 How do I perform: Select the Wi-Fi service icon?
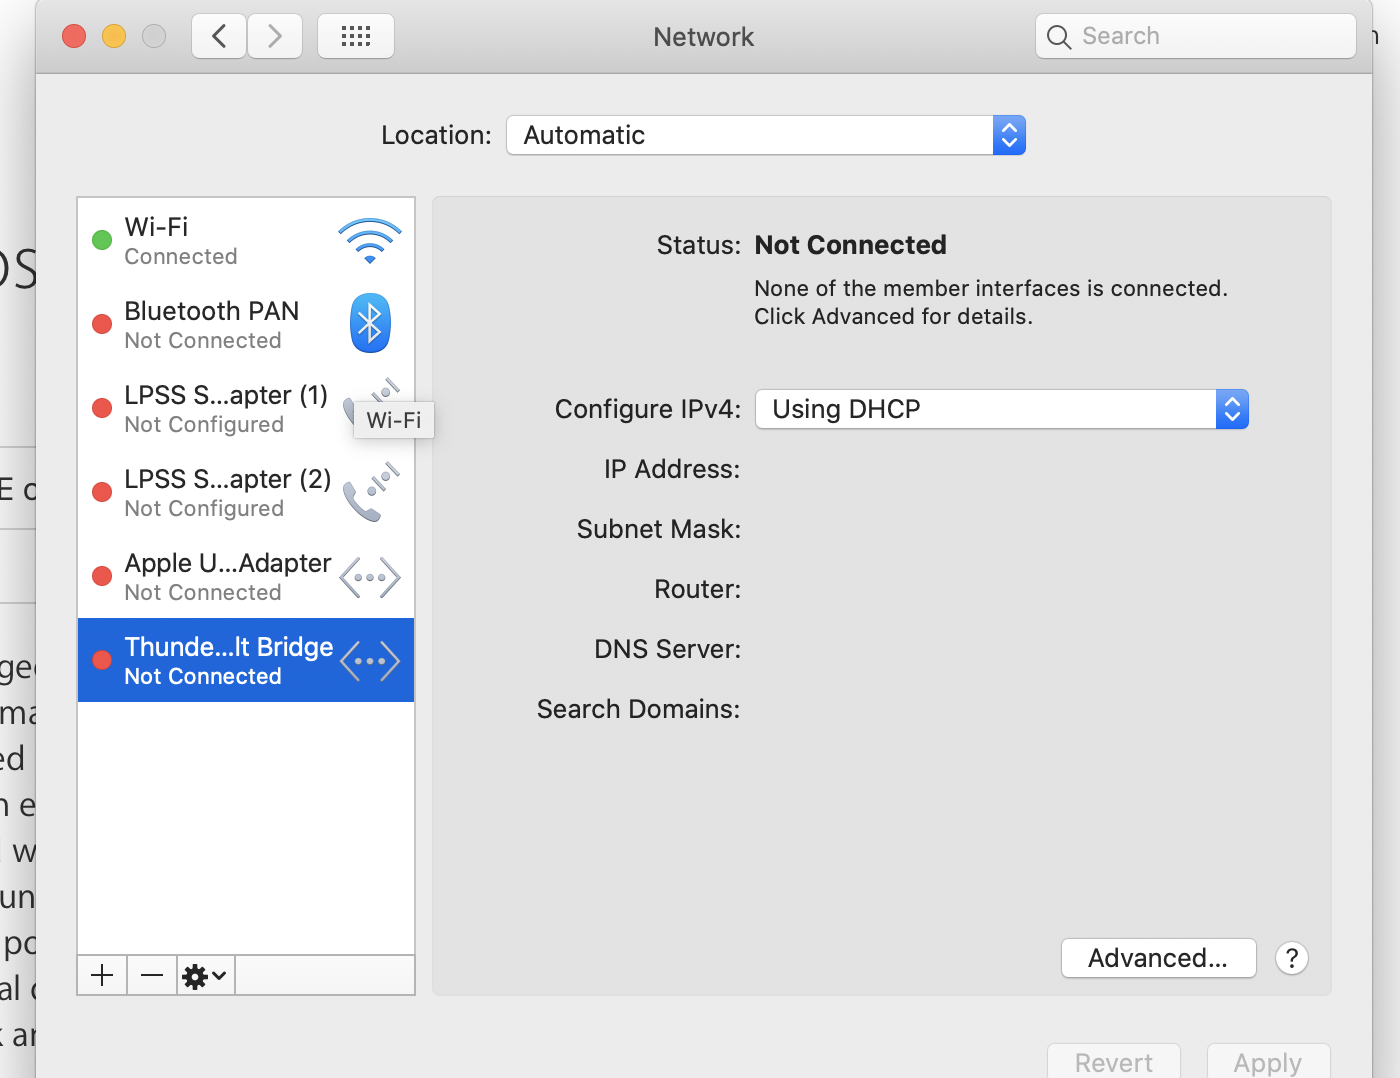(369, 240)
